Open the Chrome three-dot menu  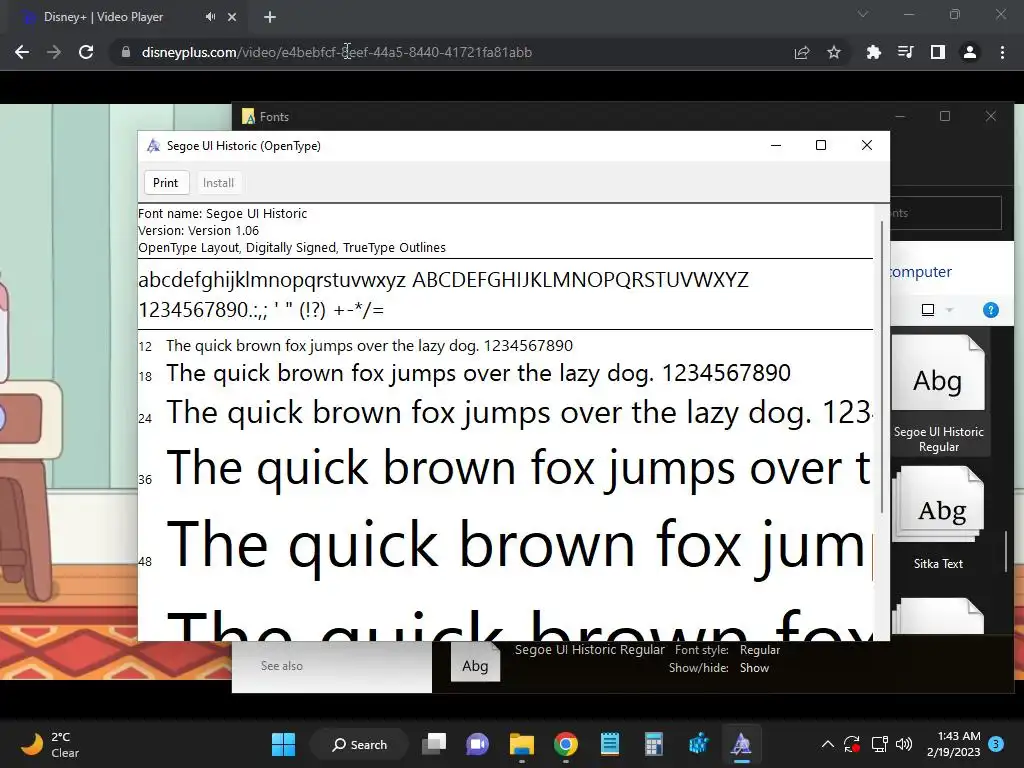[1002, 52]
